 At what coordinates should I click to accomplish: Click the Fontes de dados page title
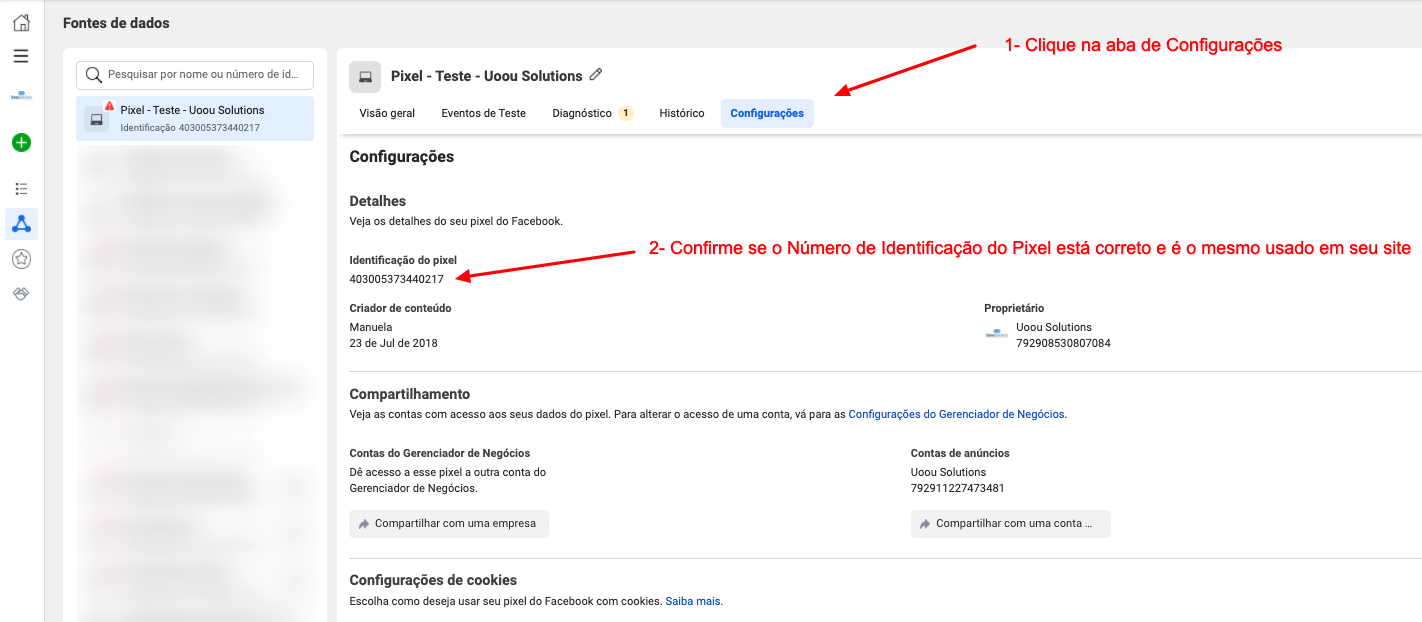pos(116,23)
